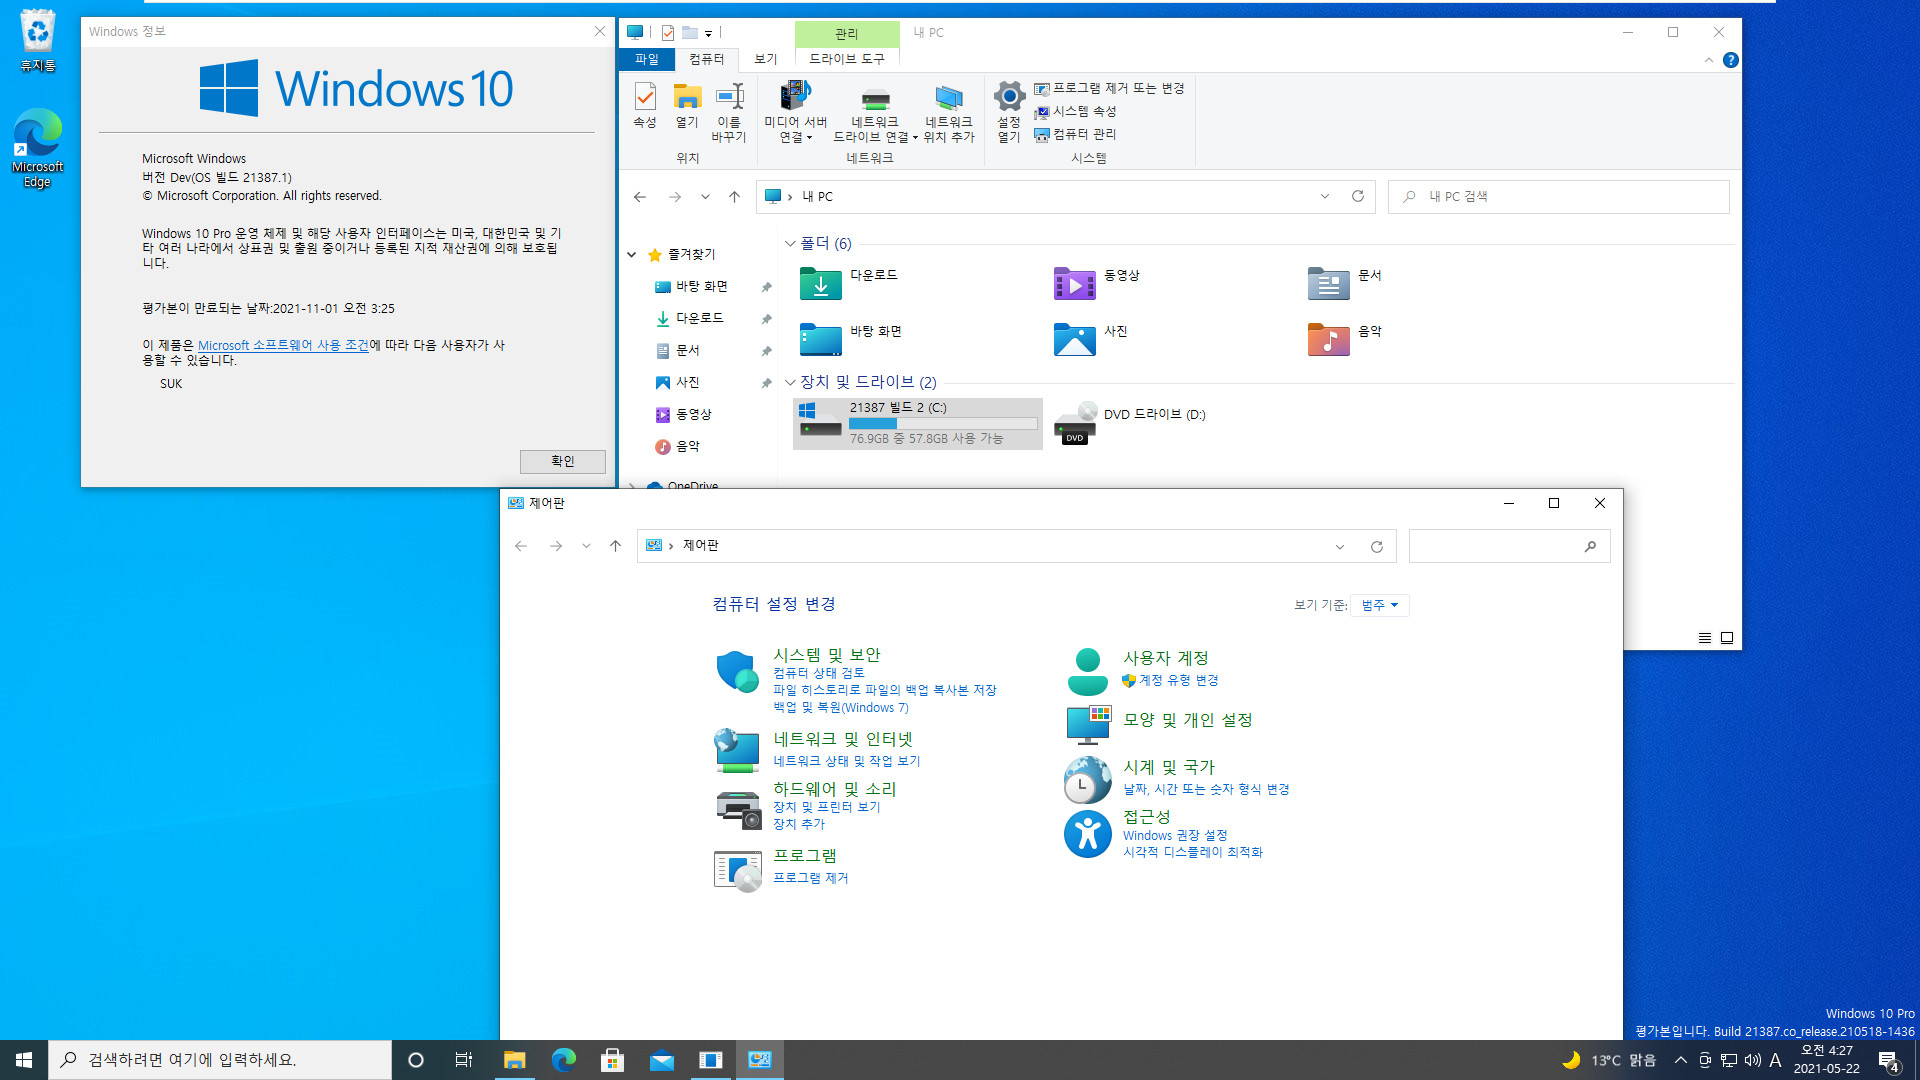Screen dimensions: 1920x1080
Task: Select 바탕 화면 in the navigation pane
Action: point(702,286)
